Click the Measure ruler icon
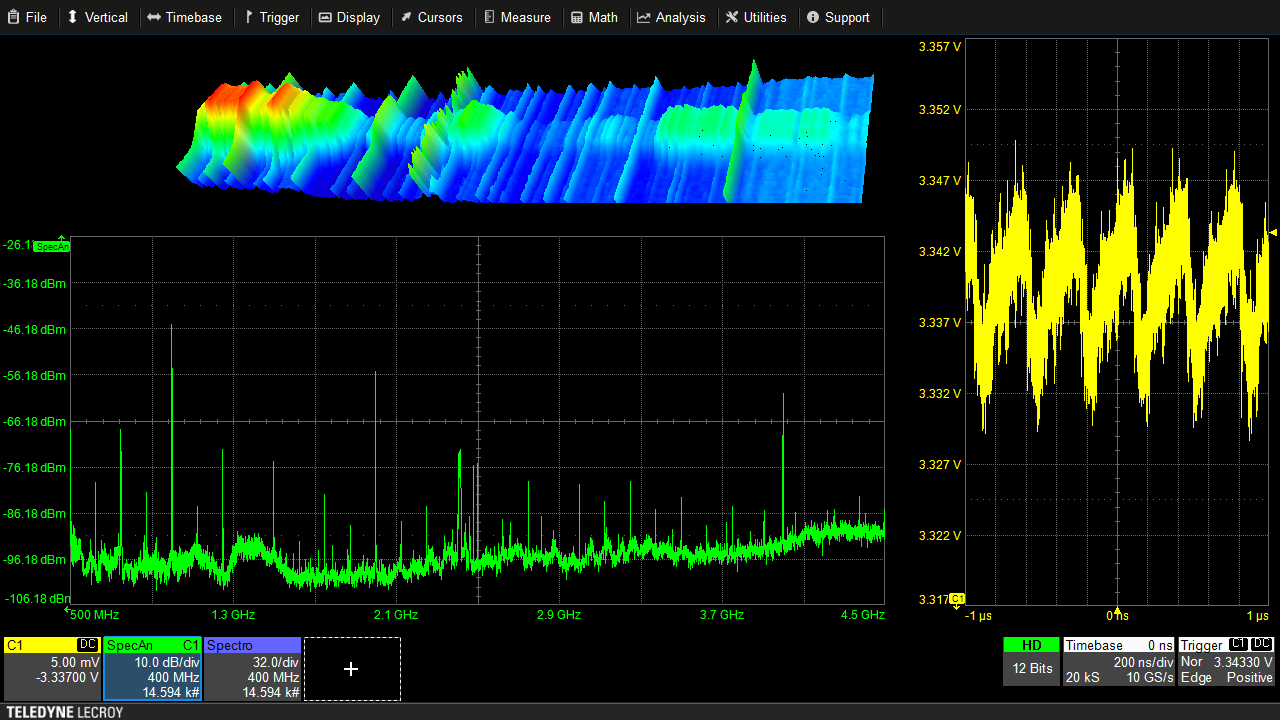 coord(489,17)
